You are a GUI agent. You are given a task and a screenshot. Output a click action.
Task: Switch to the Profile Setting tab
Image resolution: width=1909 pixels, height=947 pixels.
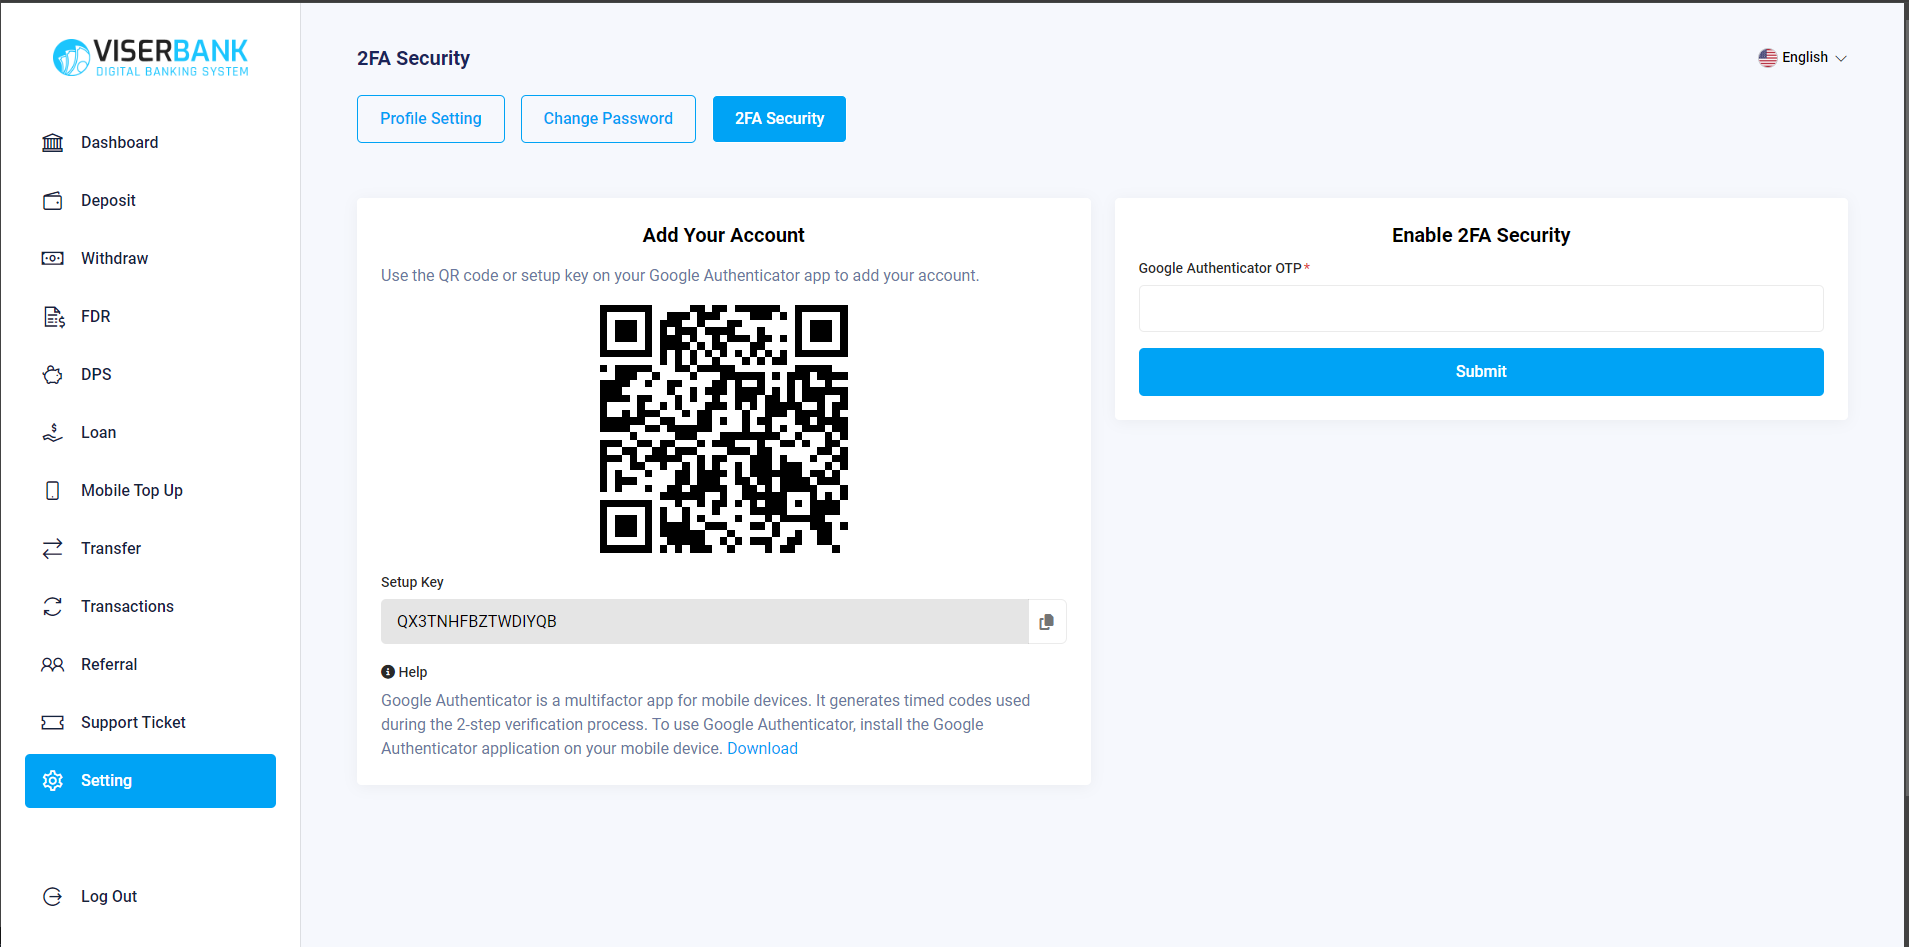(430, 118)
